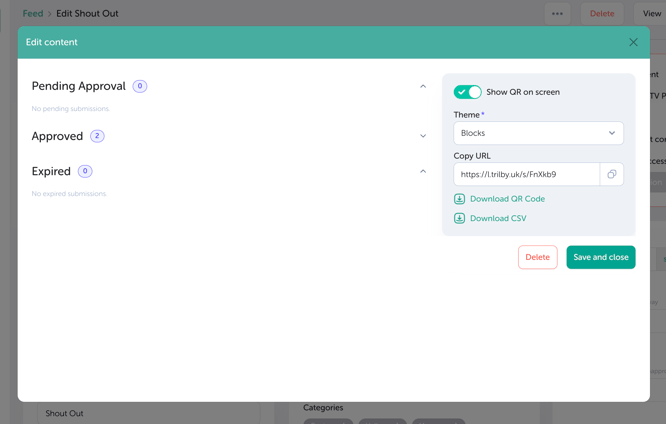Click the Pending Approval count badge
The image size is (666, 424).
click(140, 86)
